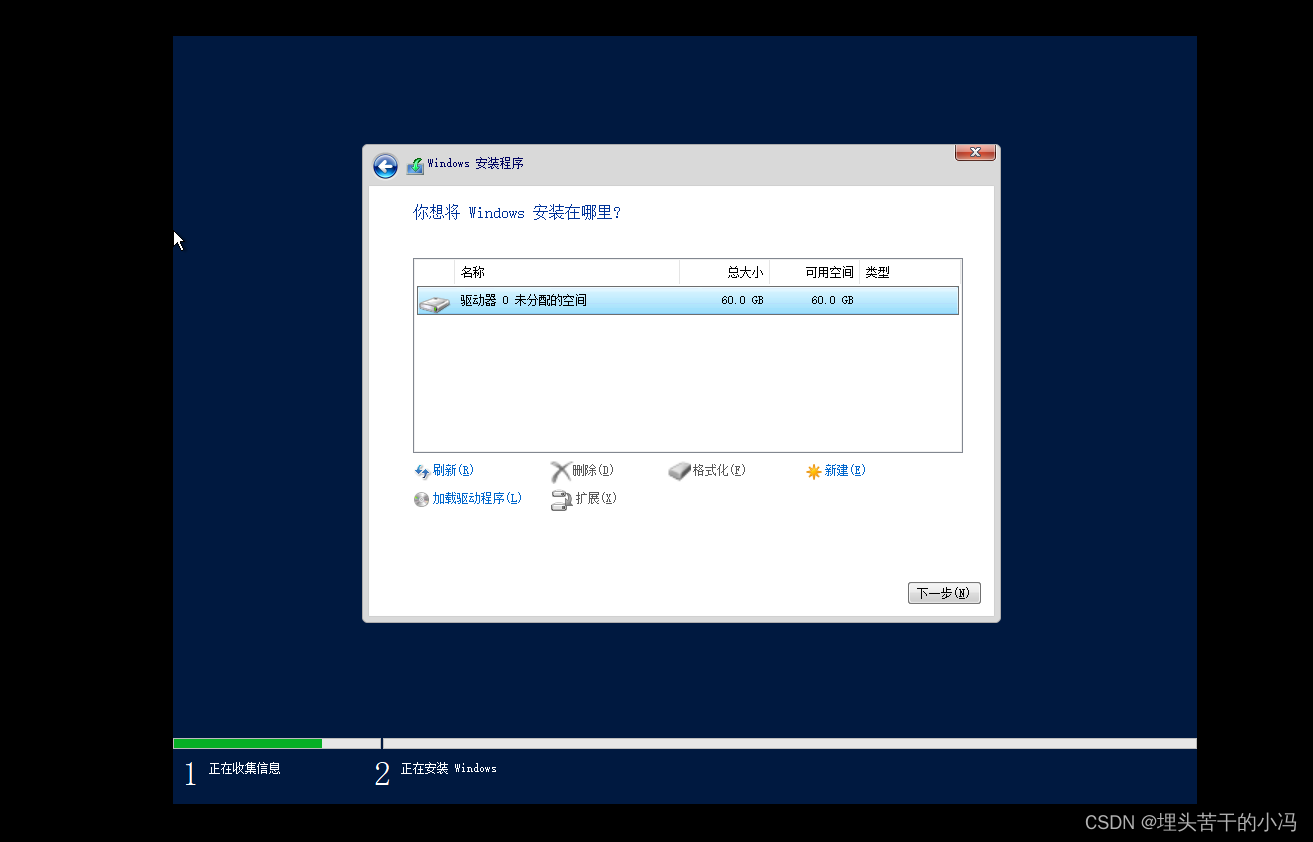Click the green installation progress bar
Screen dimensions: 1313x842
click(248, 744)
